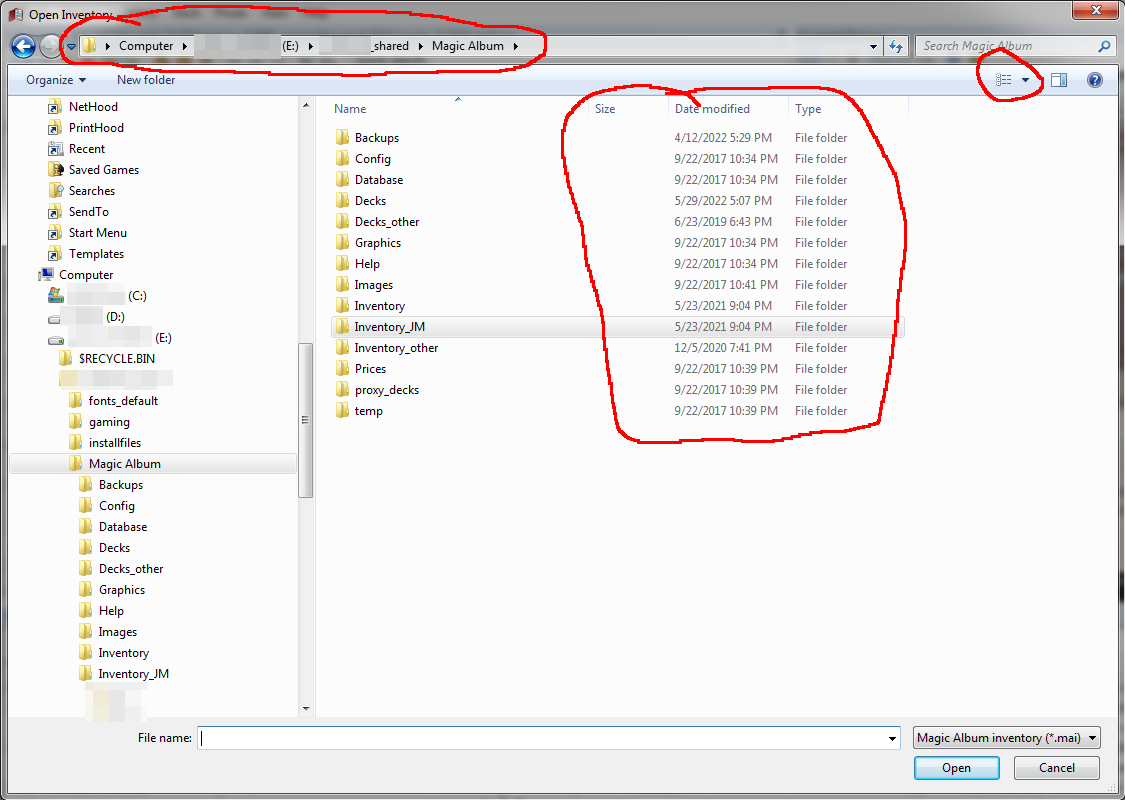
Task: Click the Magic Album breadcrumb segment
Action: tap(468, 46)
